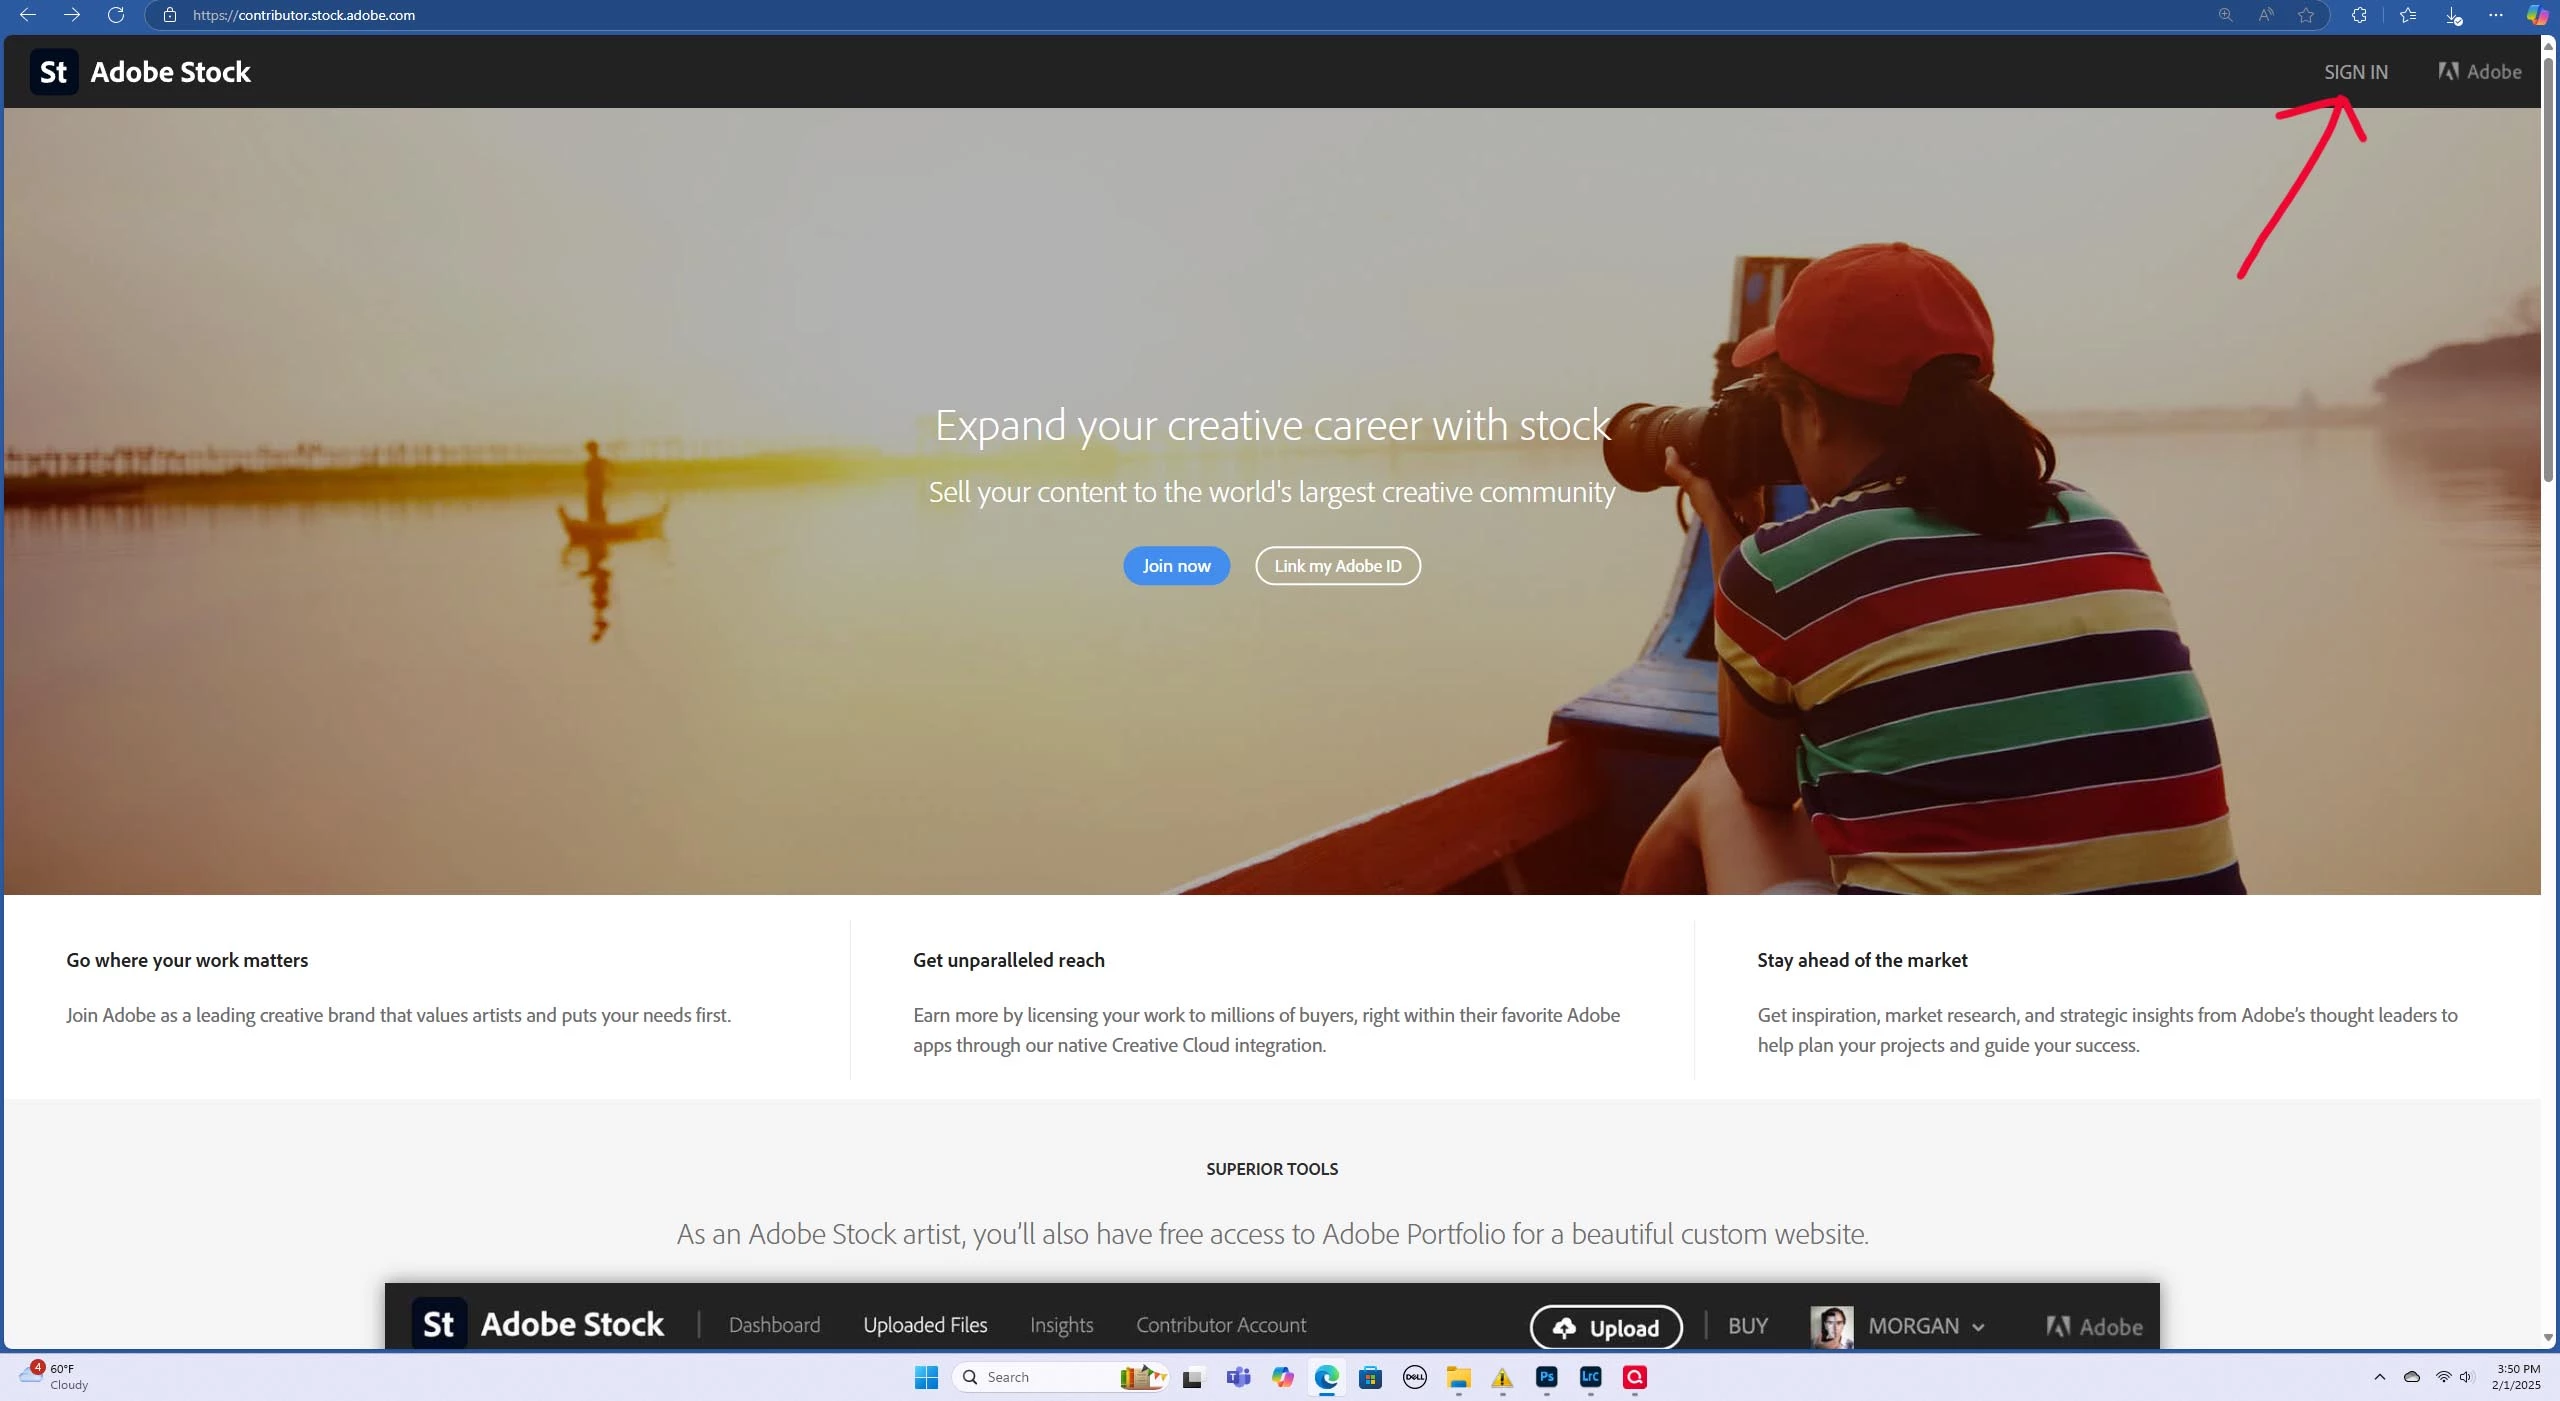Image resolution: width=2560 pixels, height=1401 pixels.
Task: Click Read aloud icon in address bar
Action: coord(2265,15)
